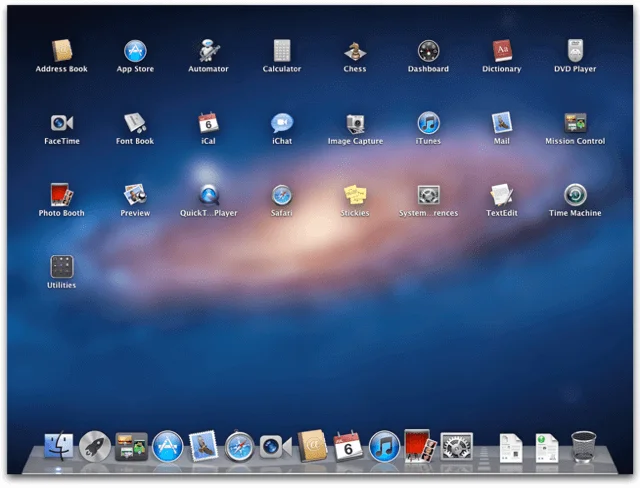
Task: Click the Finder icon in the Dock
Action: [59, 446]
